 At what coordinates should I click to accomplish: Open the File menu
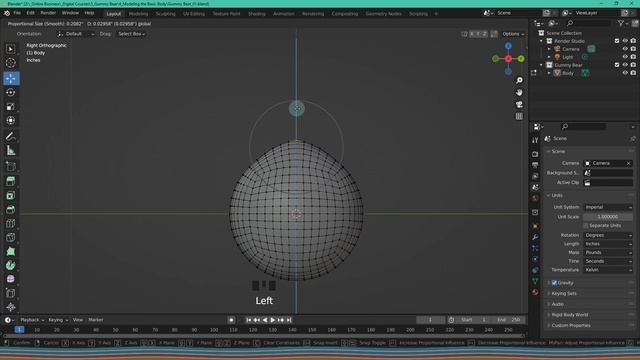pos(17,13)
